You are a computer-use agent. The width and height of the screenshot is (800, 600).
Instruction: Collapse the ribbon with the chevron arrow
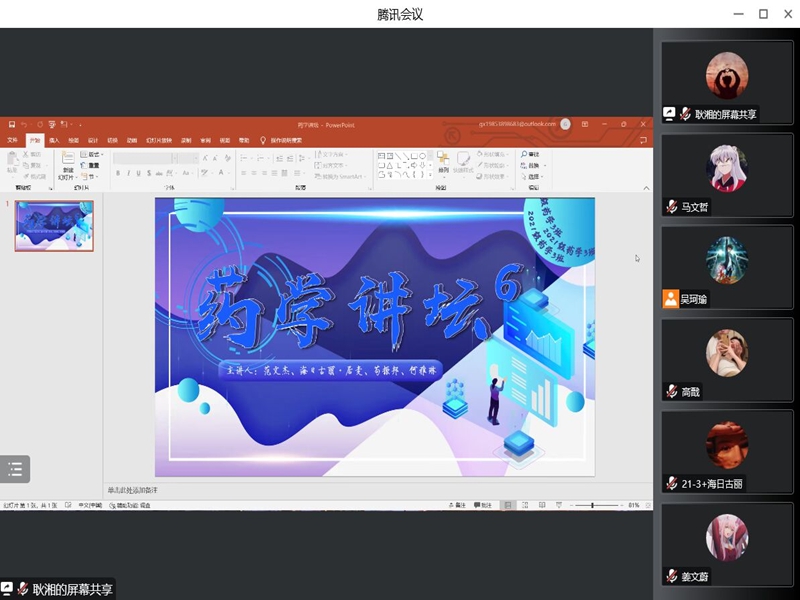[x=645, y=188]
